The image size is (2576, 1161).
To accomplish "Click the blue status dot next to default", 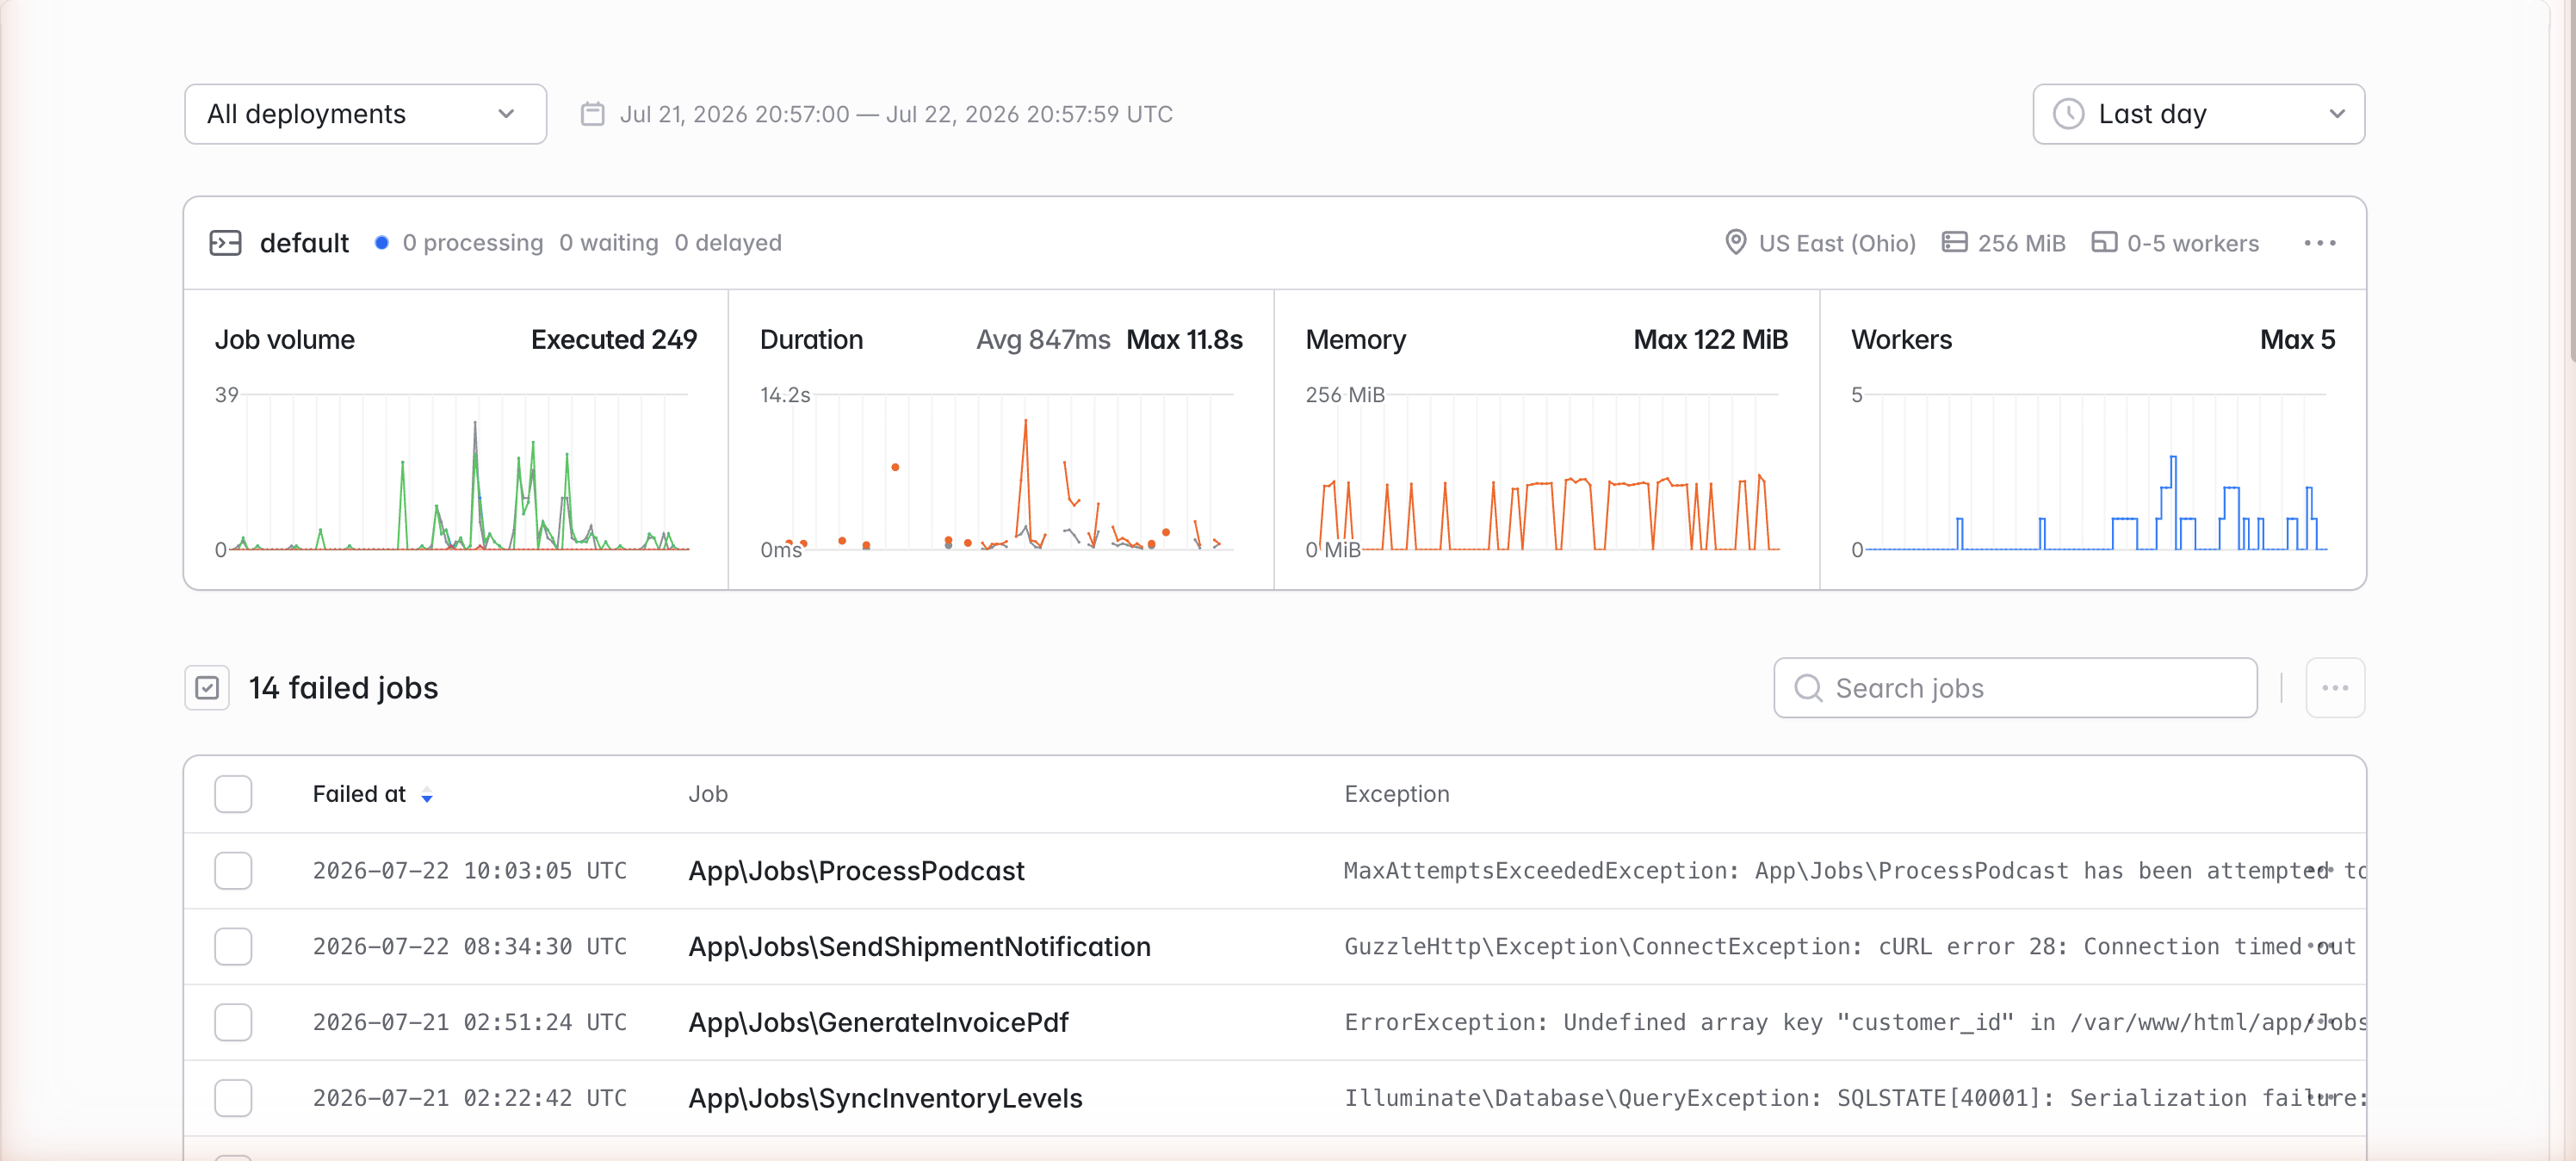I will [x=381, y=243].
